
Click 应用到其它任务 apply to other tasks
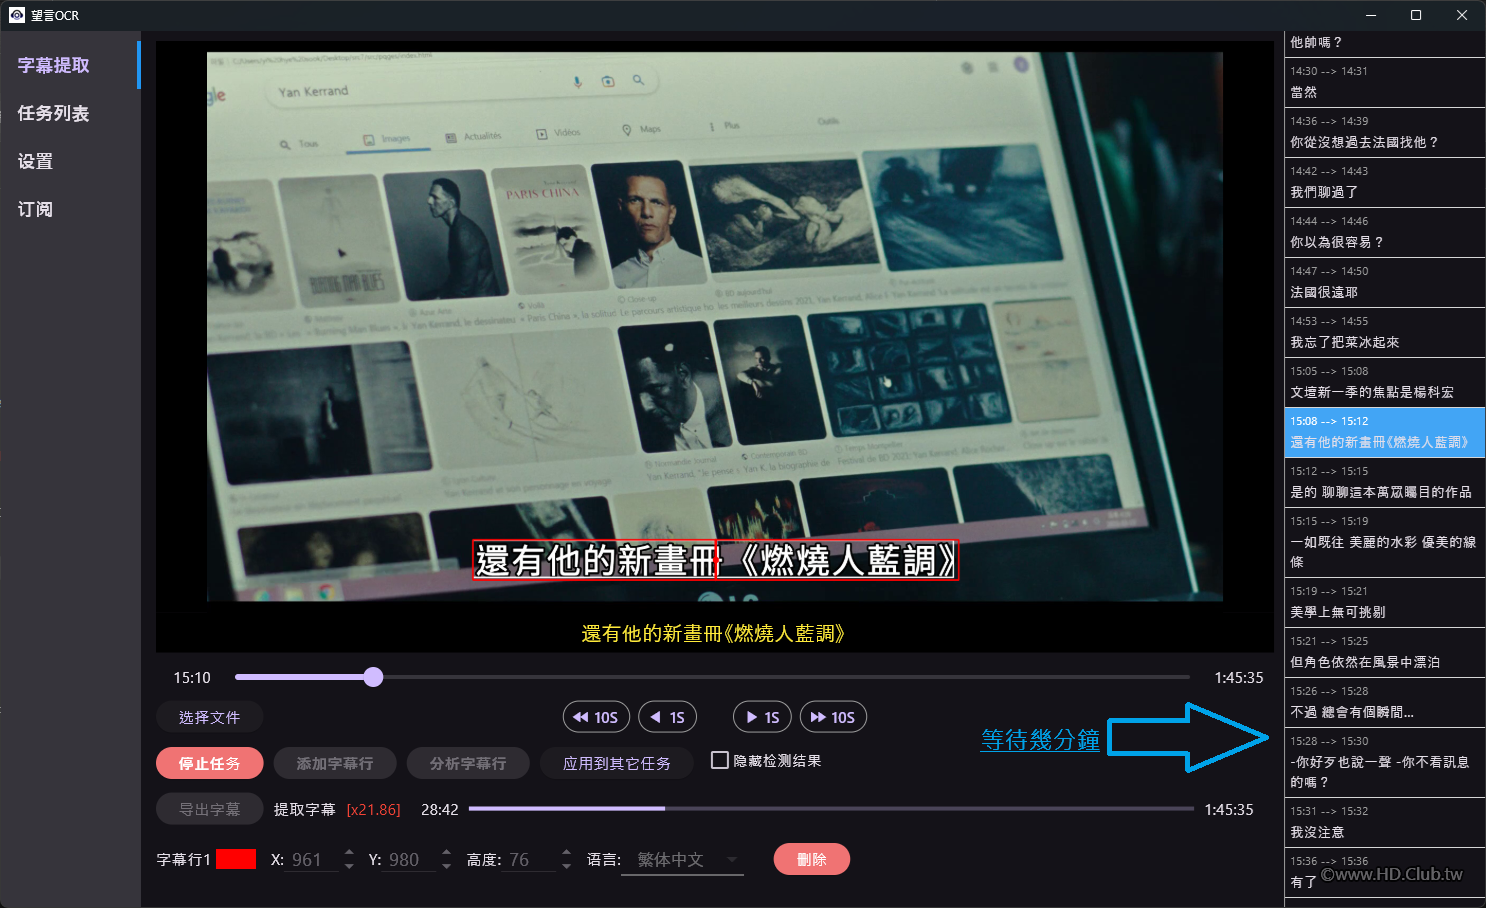point(616,763)
